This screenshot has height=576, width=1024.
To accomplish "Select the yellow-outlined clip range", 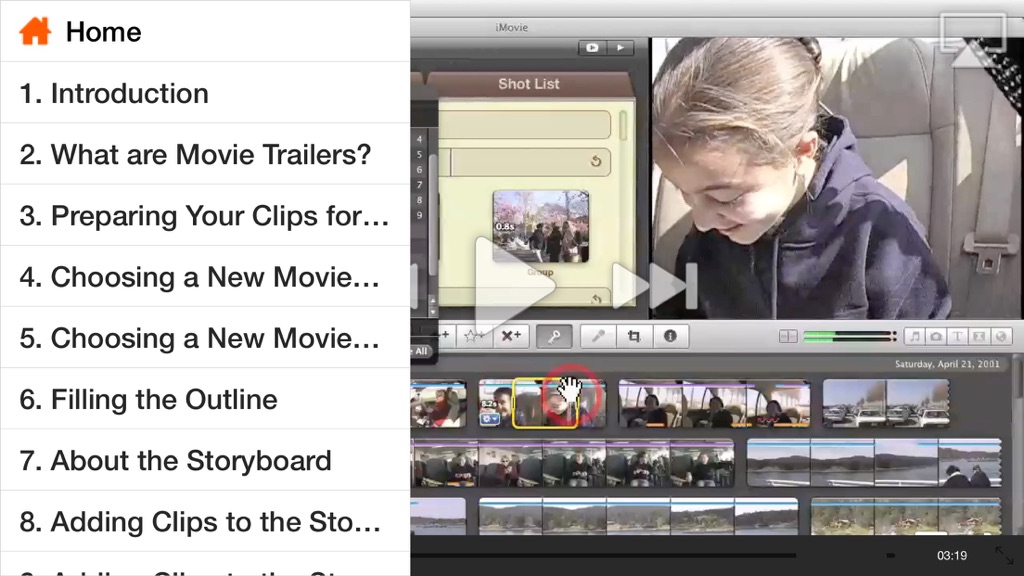I will pos(546,404).
